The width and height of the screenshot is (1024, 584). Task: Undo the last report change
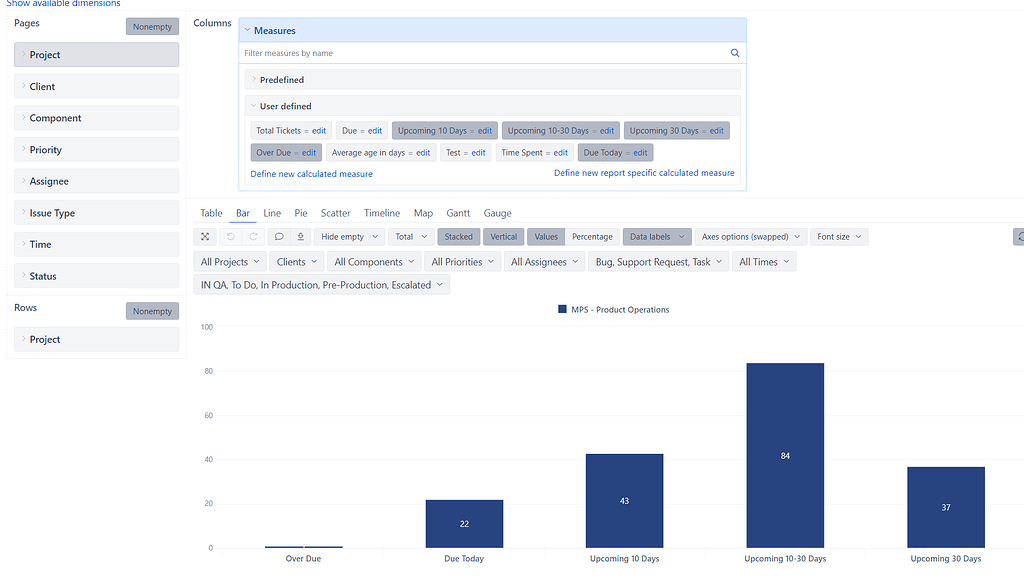click(229, 236)
